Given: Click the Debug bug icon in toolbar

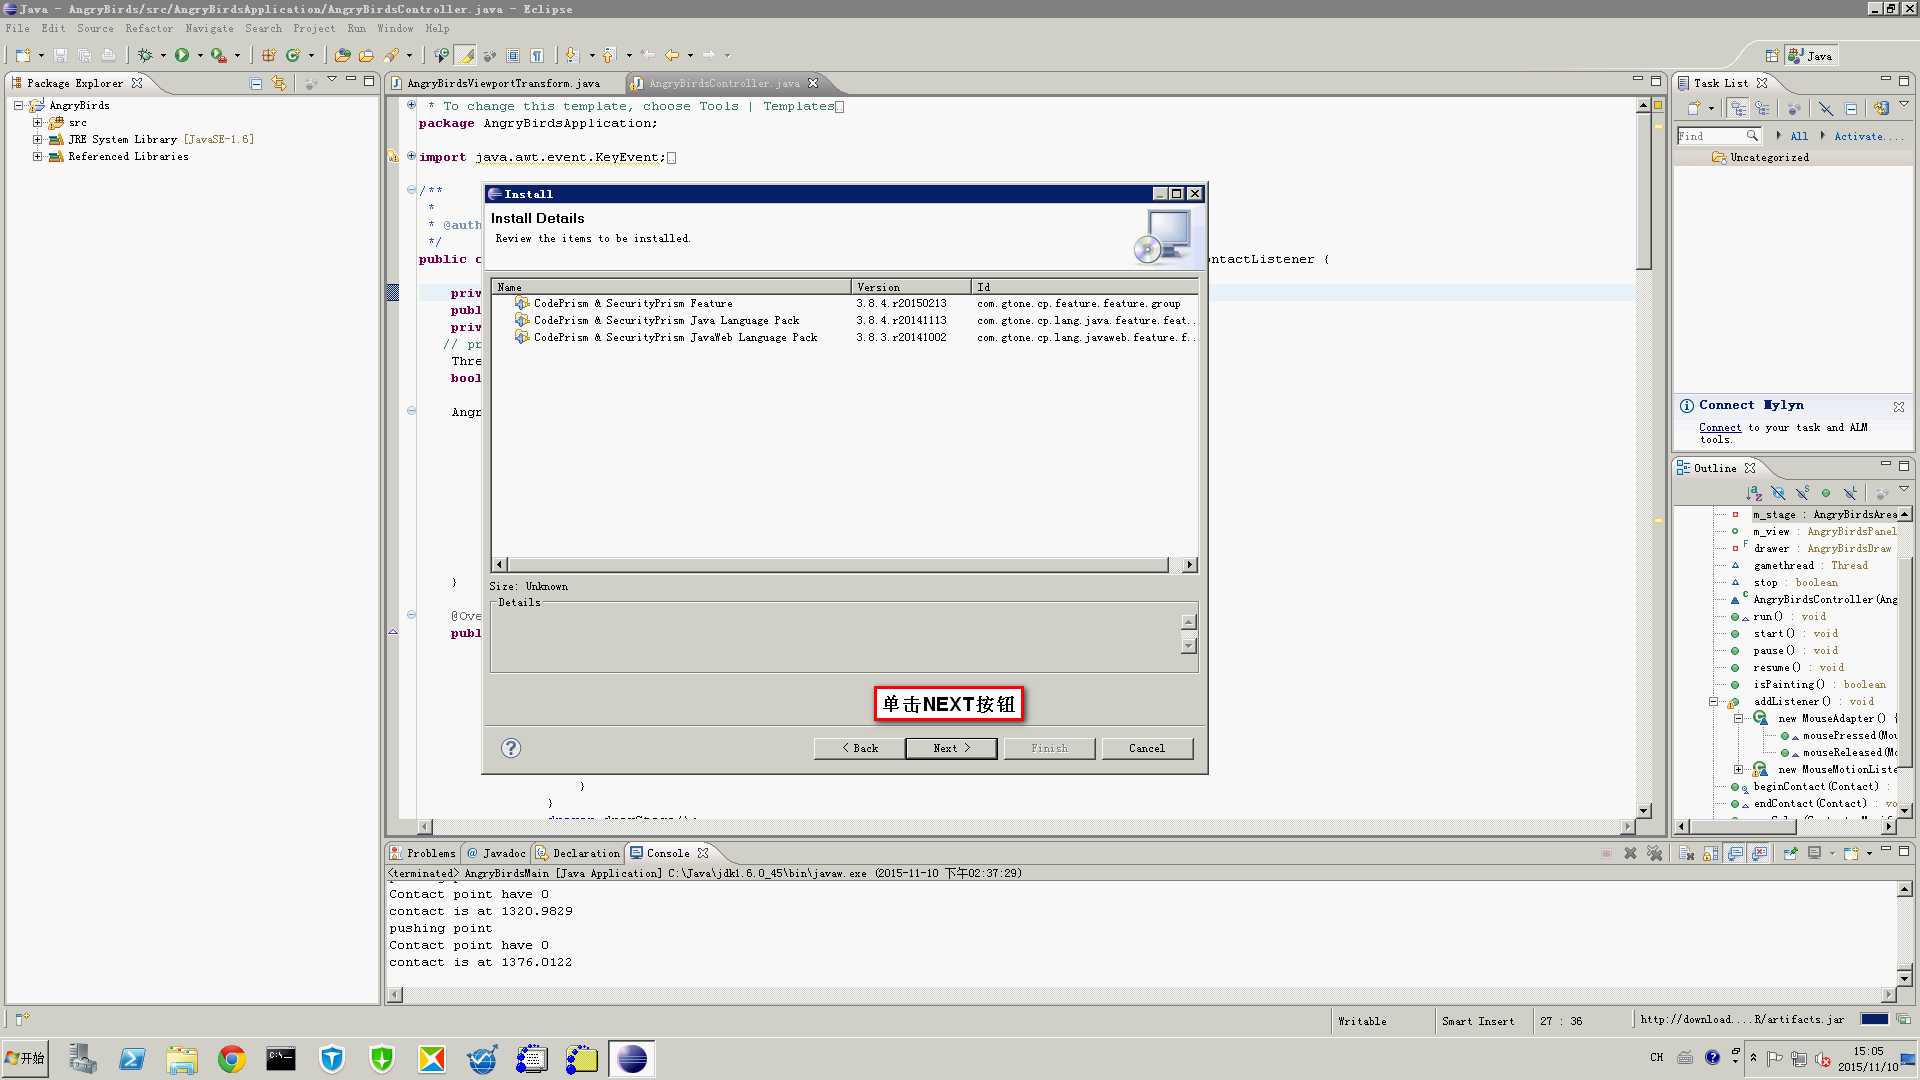Looking at the screenshot, I should click(x=145, y=55).
